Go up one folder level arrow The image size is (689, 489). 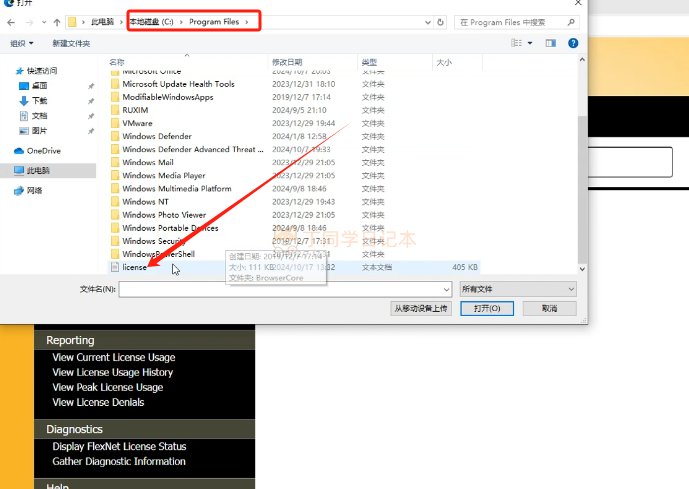(x=57, y=22)
